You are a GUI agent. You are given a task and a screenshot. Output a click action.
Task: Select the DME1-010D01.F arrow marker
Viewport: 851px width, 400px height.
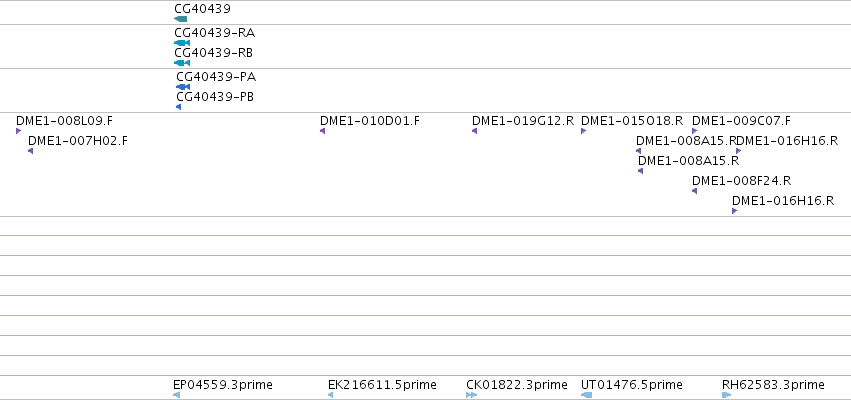(322, 131)
